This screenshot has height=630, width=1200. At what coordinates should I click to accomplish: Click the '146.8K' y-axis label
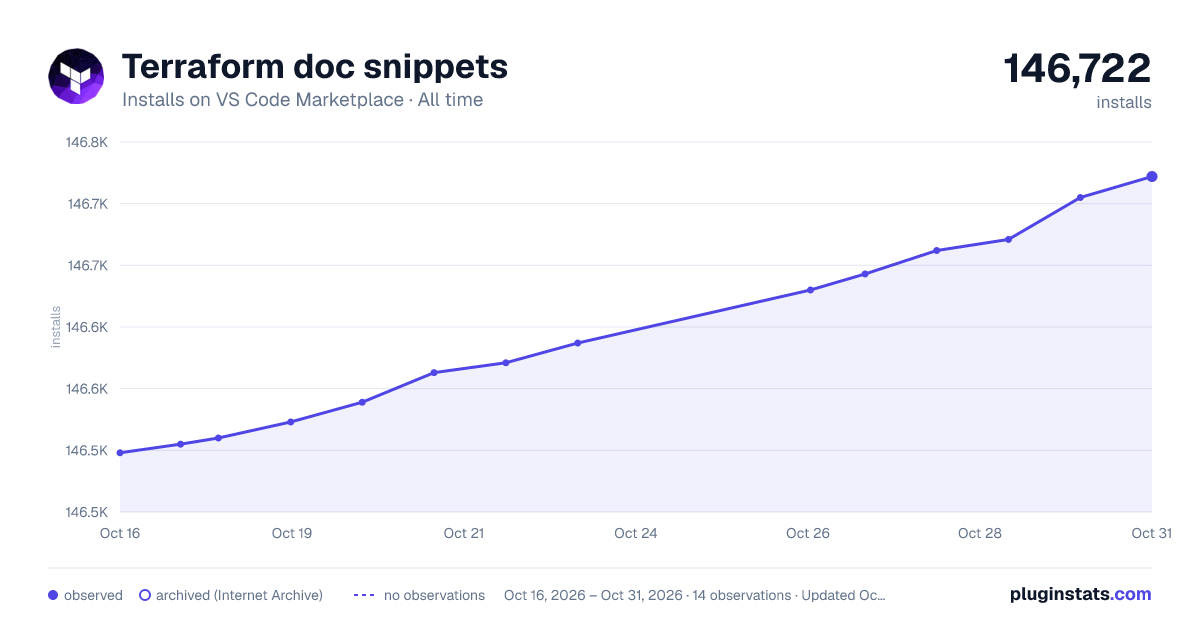click(x=87, y=142)
